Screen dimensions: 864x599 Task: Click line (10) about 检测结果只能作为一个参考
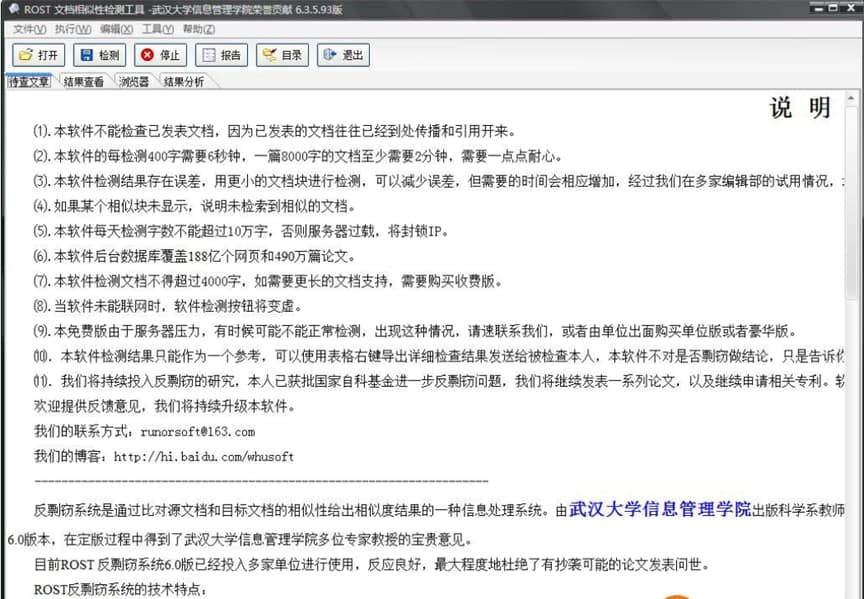click(x=439, y=357)
